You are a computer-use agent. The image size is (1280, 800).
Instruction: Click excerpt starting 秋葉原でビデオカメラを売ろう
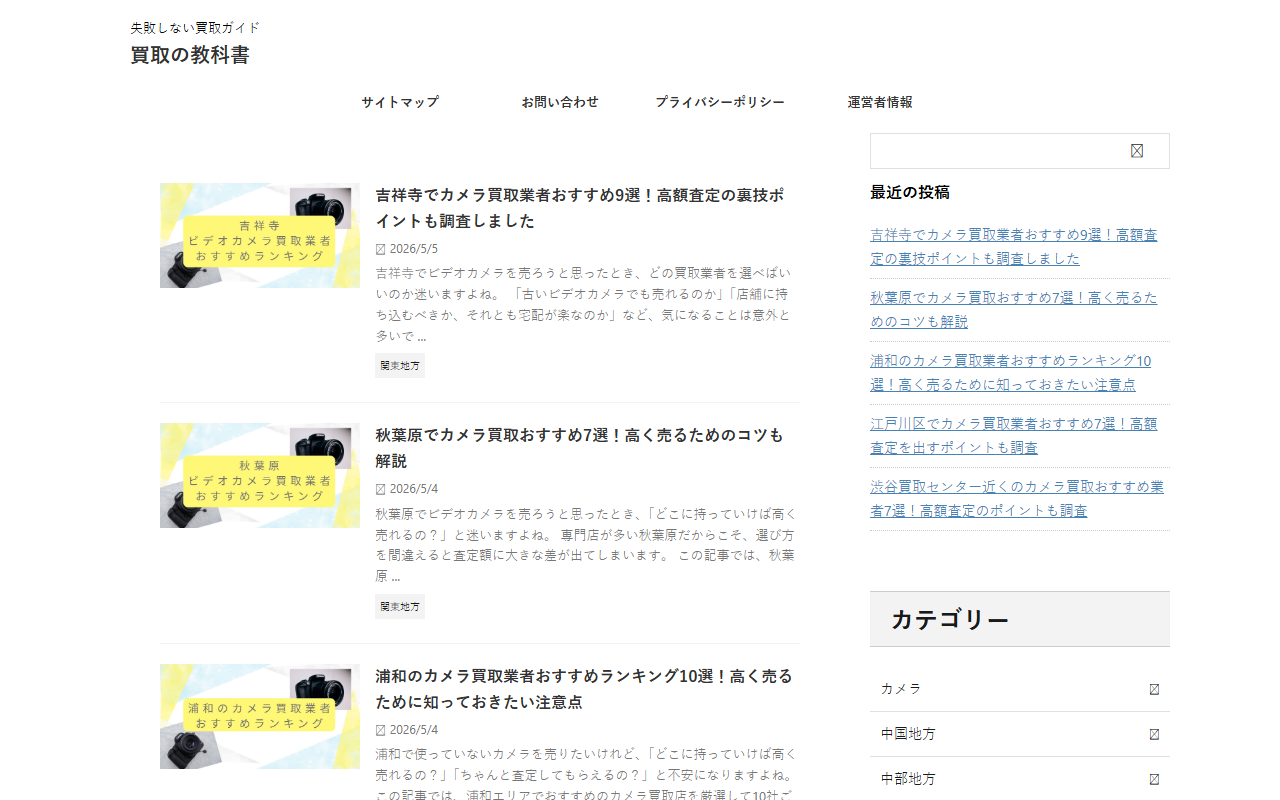coord(585,545)
